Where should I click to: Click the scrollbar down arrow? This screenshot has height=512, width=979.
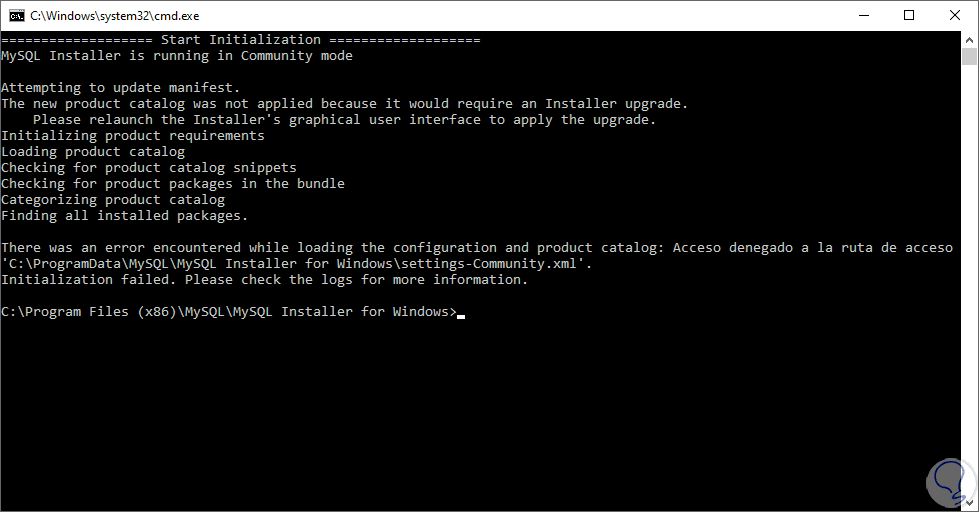(970, 503)
